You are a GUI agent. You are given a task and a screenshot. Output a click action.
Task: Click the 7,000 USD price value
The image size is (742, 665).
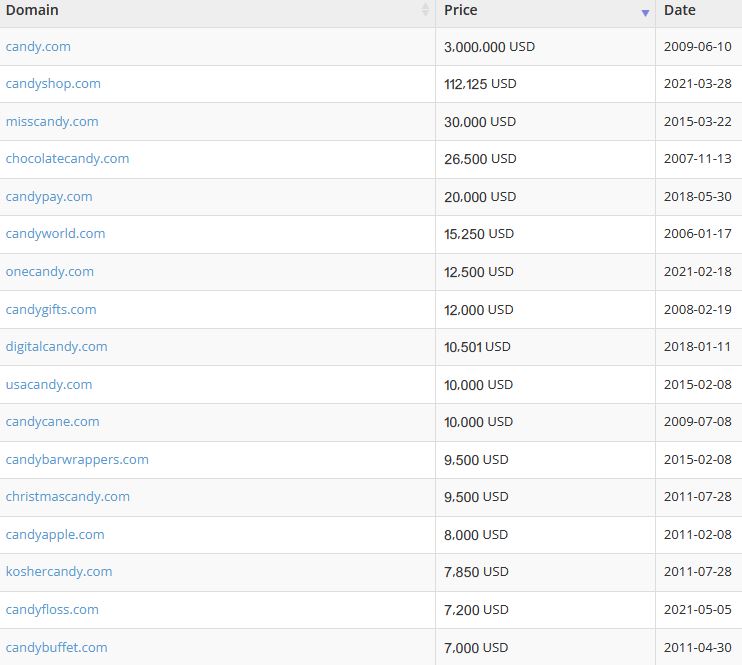[476, 647]
